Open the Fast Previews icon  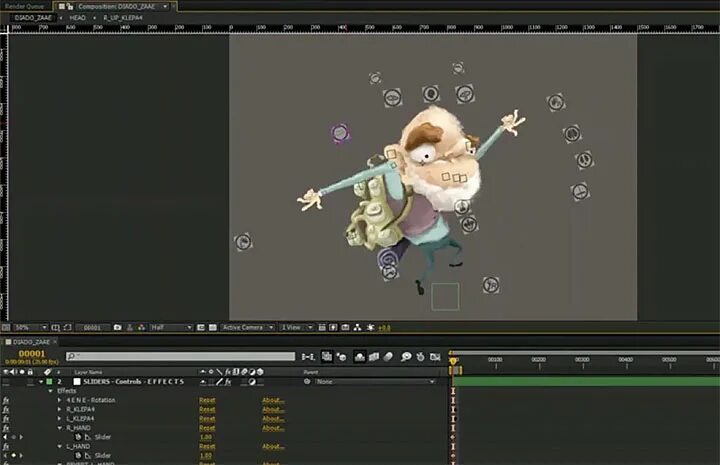coord(333,327)
